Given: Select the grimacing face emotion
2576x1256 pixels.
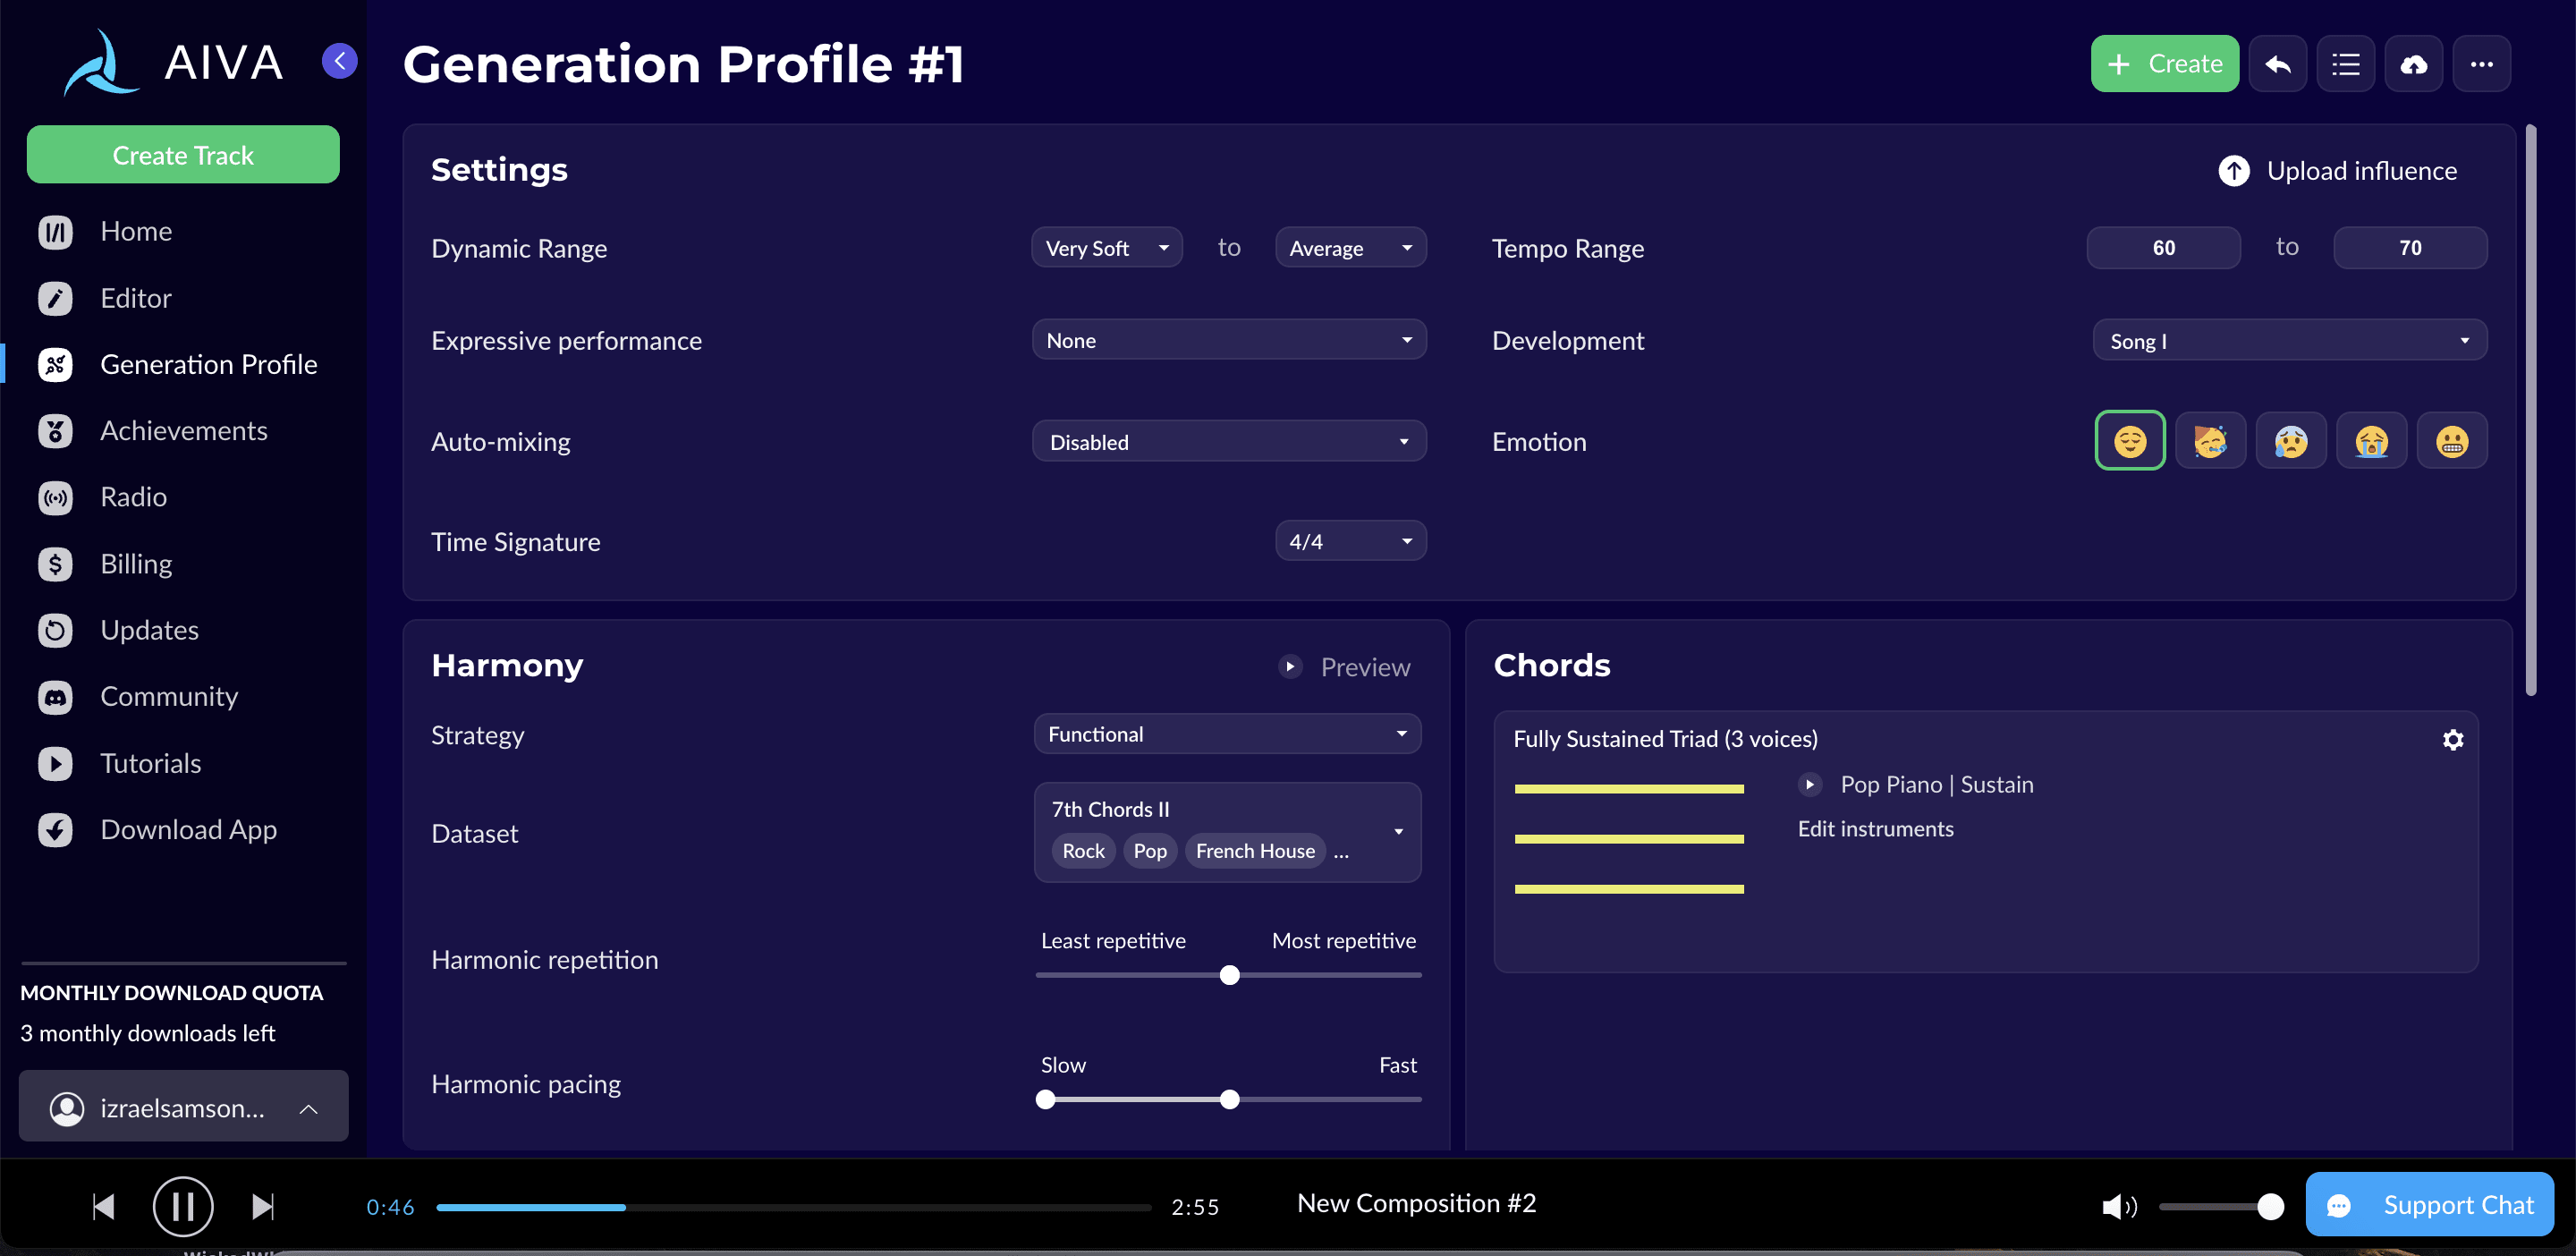Looking at the screenshot, I should coord(2451,441).
